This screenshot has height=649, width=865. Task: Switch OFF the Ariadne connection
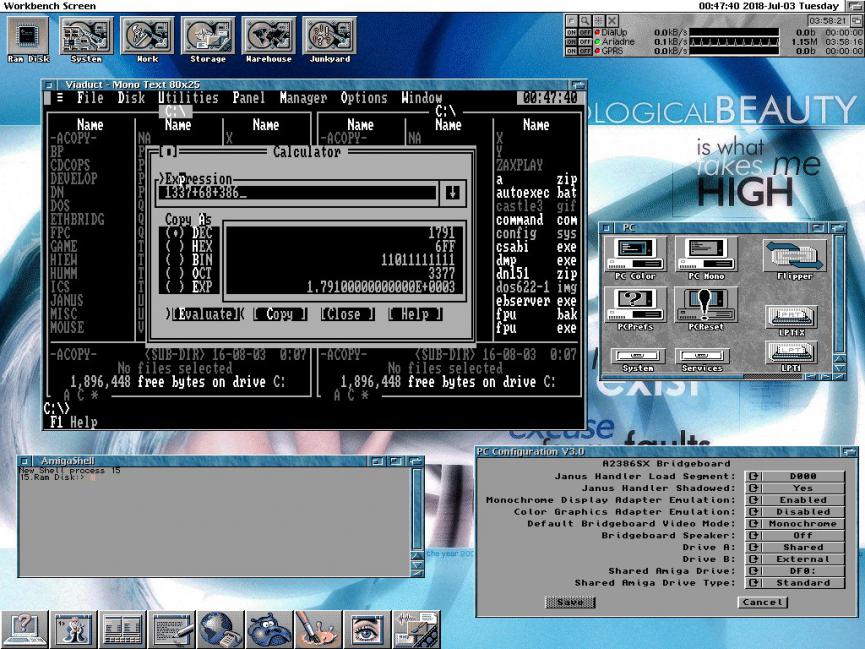click(585, 41)
